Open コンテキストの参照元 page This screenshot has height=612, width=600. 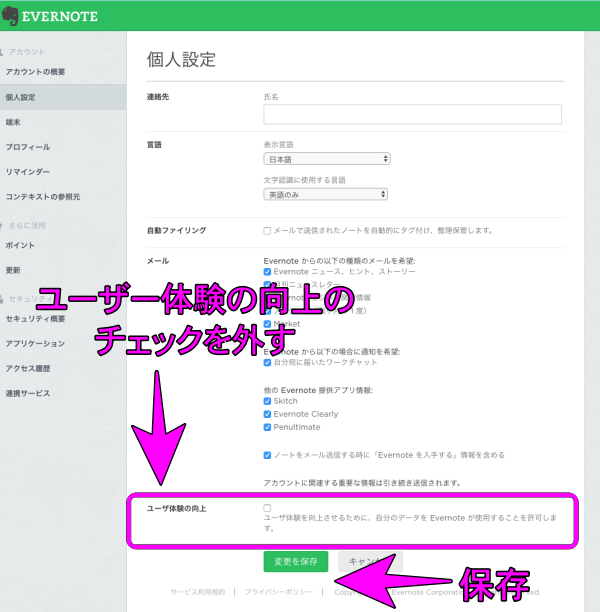pyautogui.click(x=43, y=197)
